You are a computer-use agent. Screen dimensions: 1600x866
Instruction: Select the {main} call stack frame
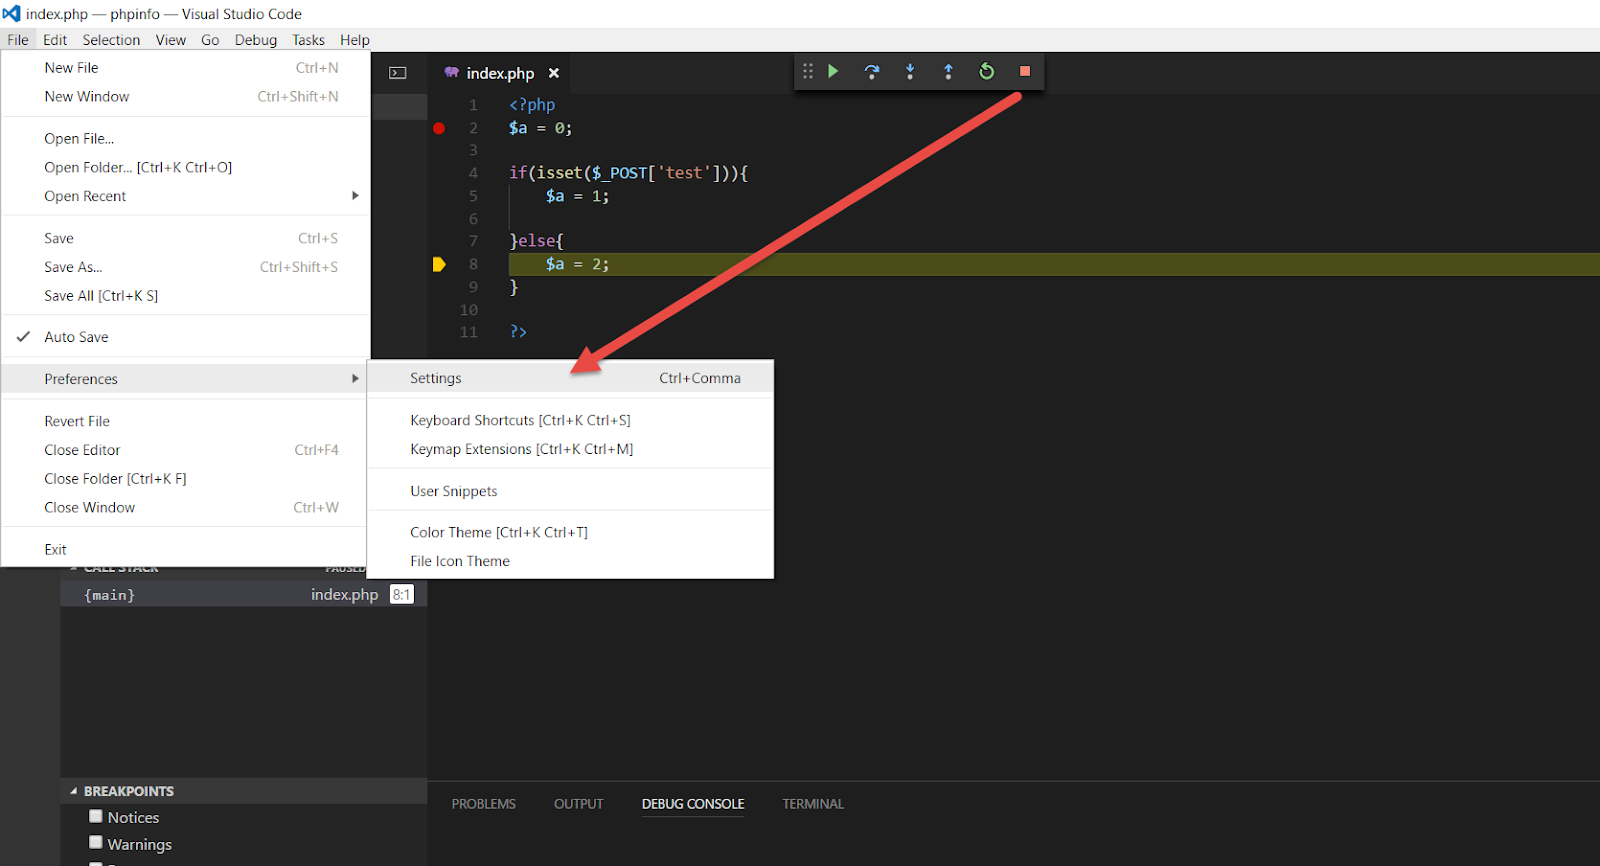click(x=244, y=595)
